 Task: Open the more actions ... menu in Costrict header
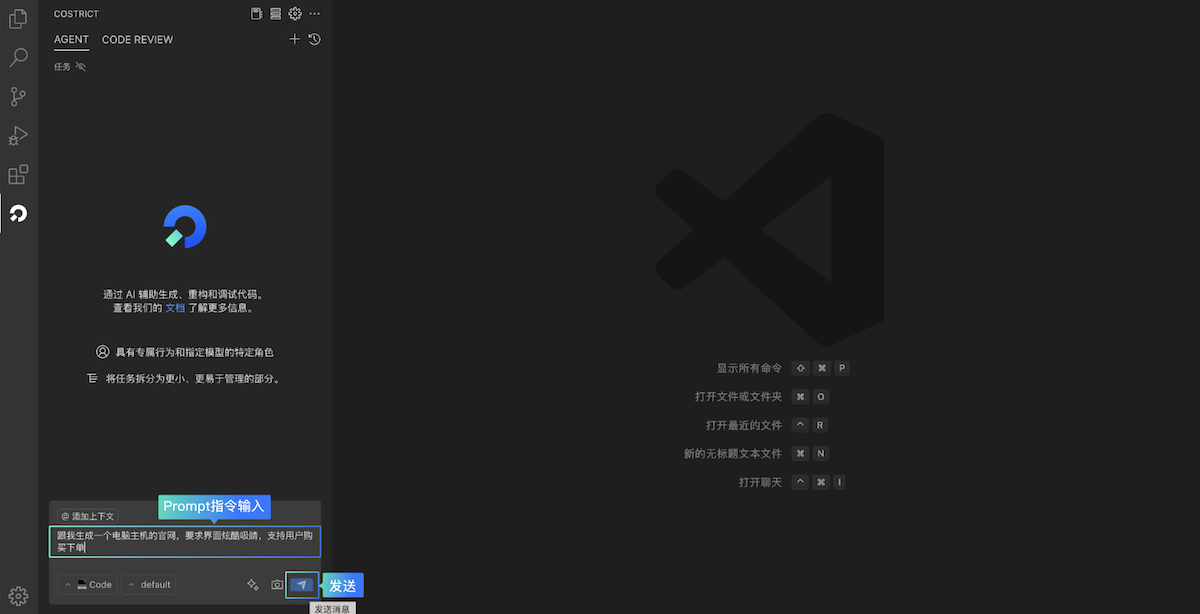point(314,13)
